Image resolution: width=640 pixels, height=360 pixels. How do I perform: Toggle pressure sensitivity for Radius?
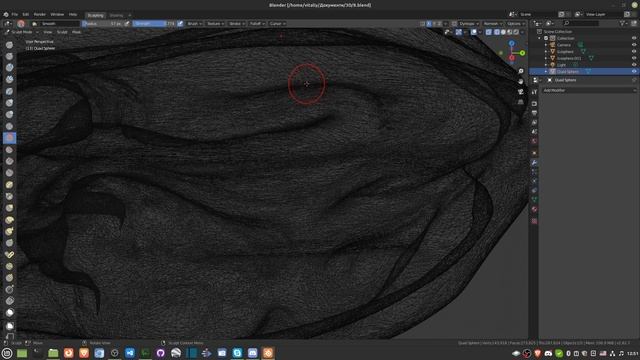click(x=127, y=24)
